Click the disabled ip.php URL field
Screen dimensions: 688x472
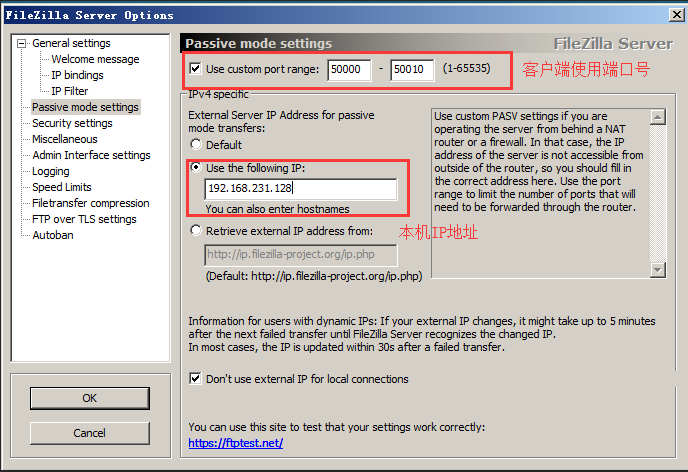301,255
